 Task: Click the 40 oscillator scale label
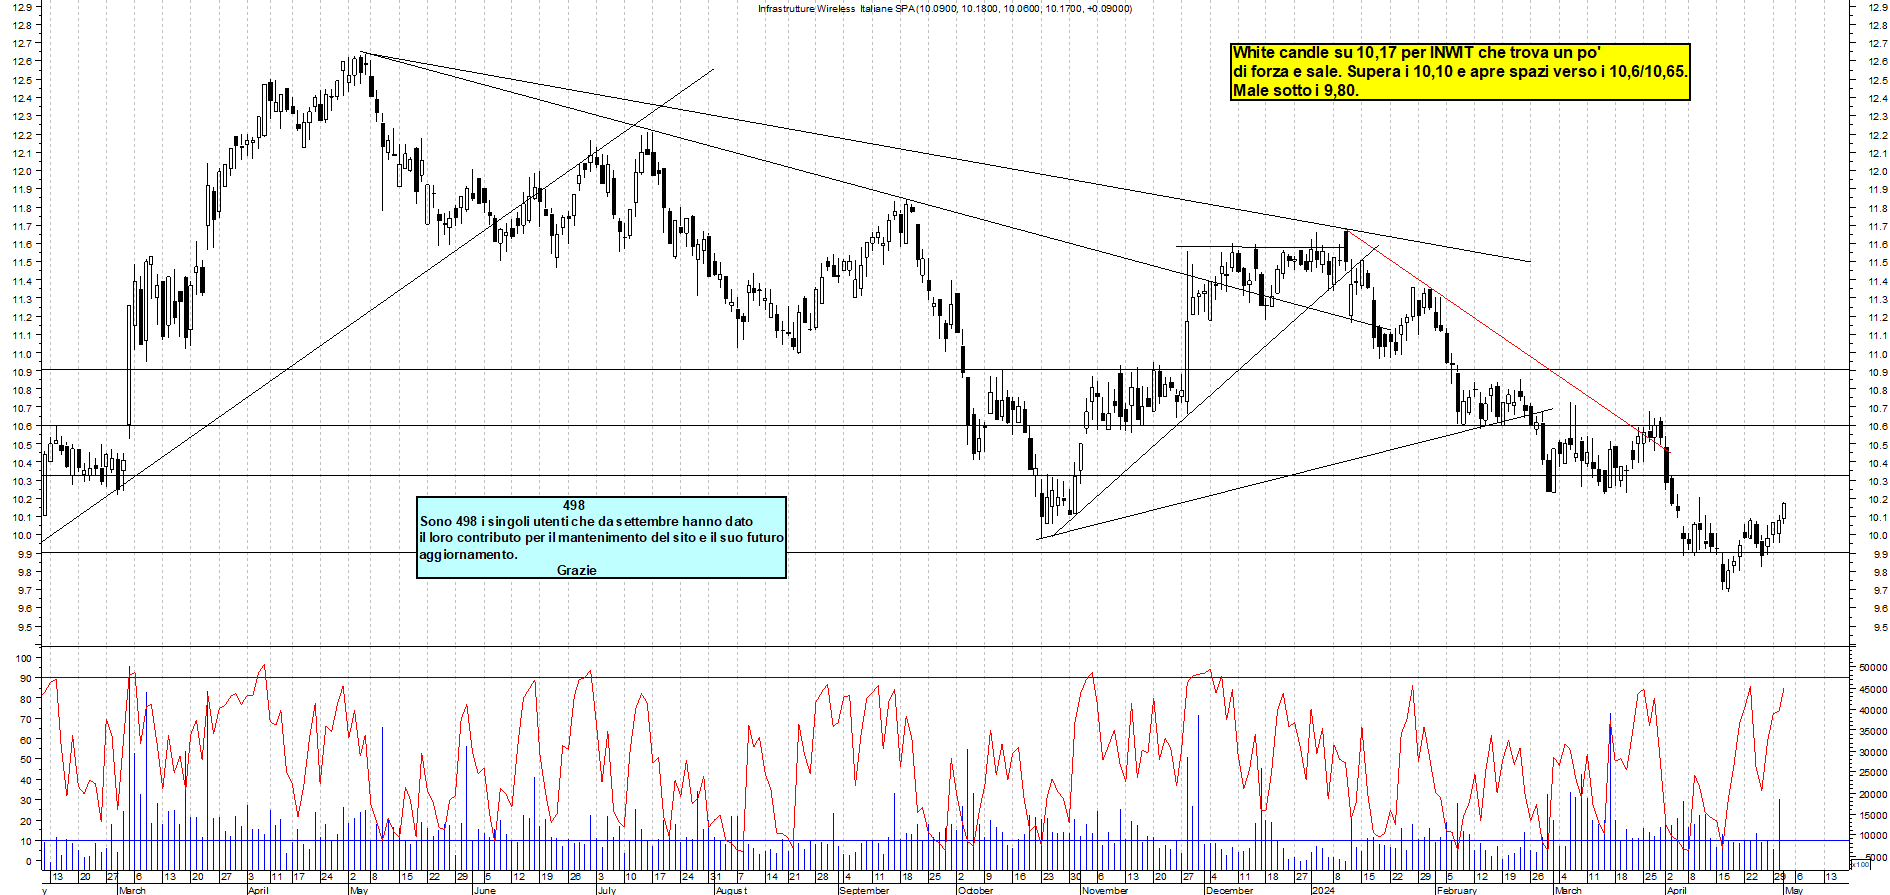(26, 780)
